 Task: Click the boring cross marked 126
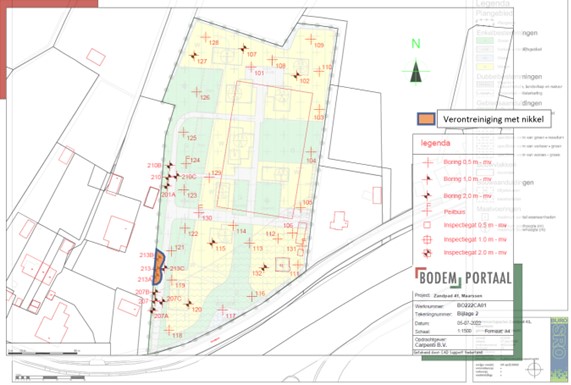point(197,92)
